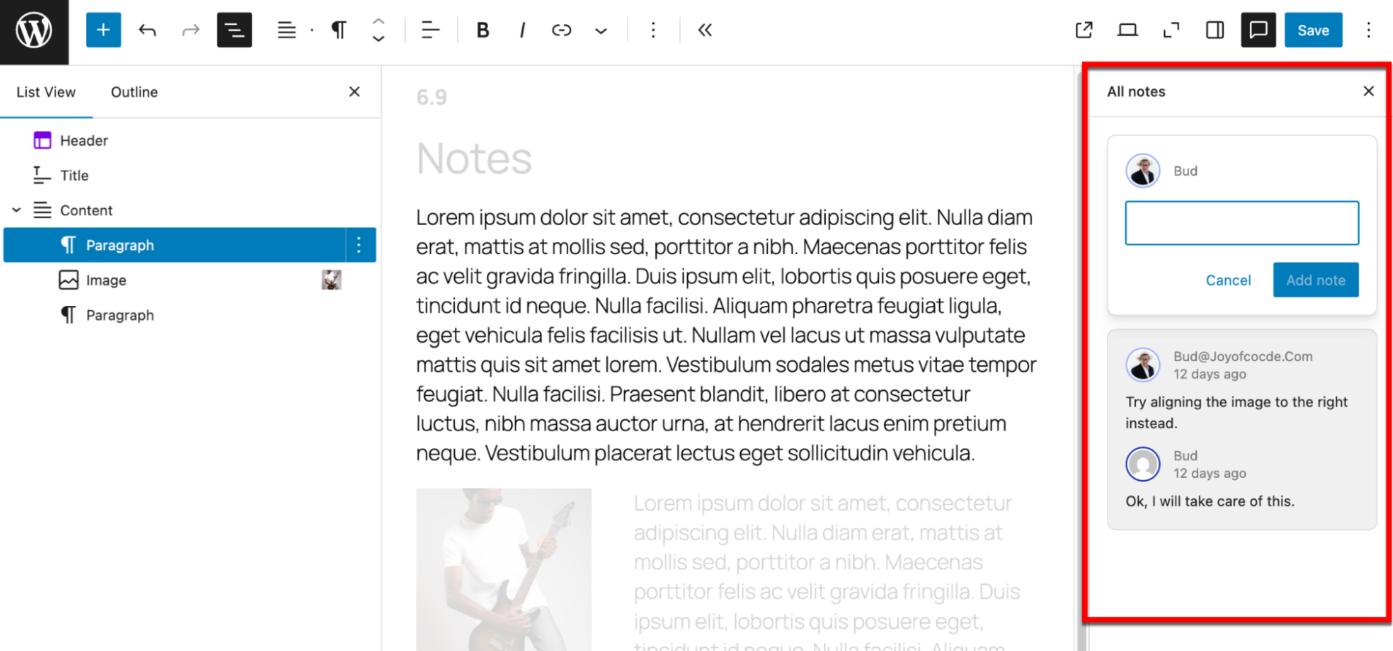
Task: Collapse the Content group in List View
Action: (x=16, y=210)
